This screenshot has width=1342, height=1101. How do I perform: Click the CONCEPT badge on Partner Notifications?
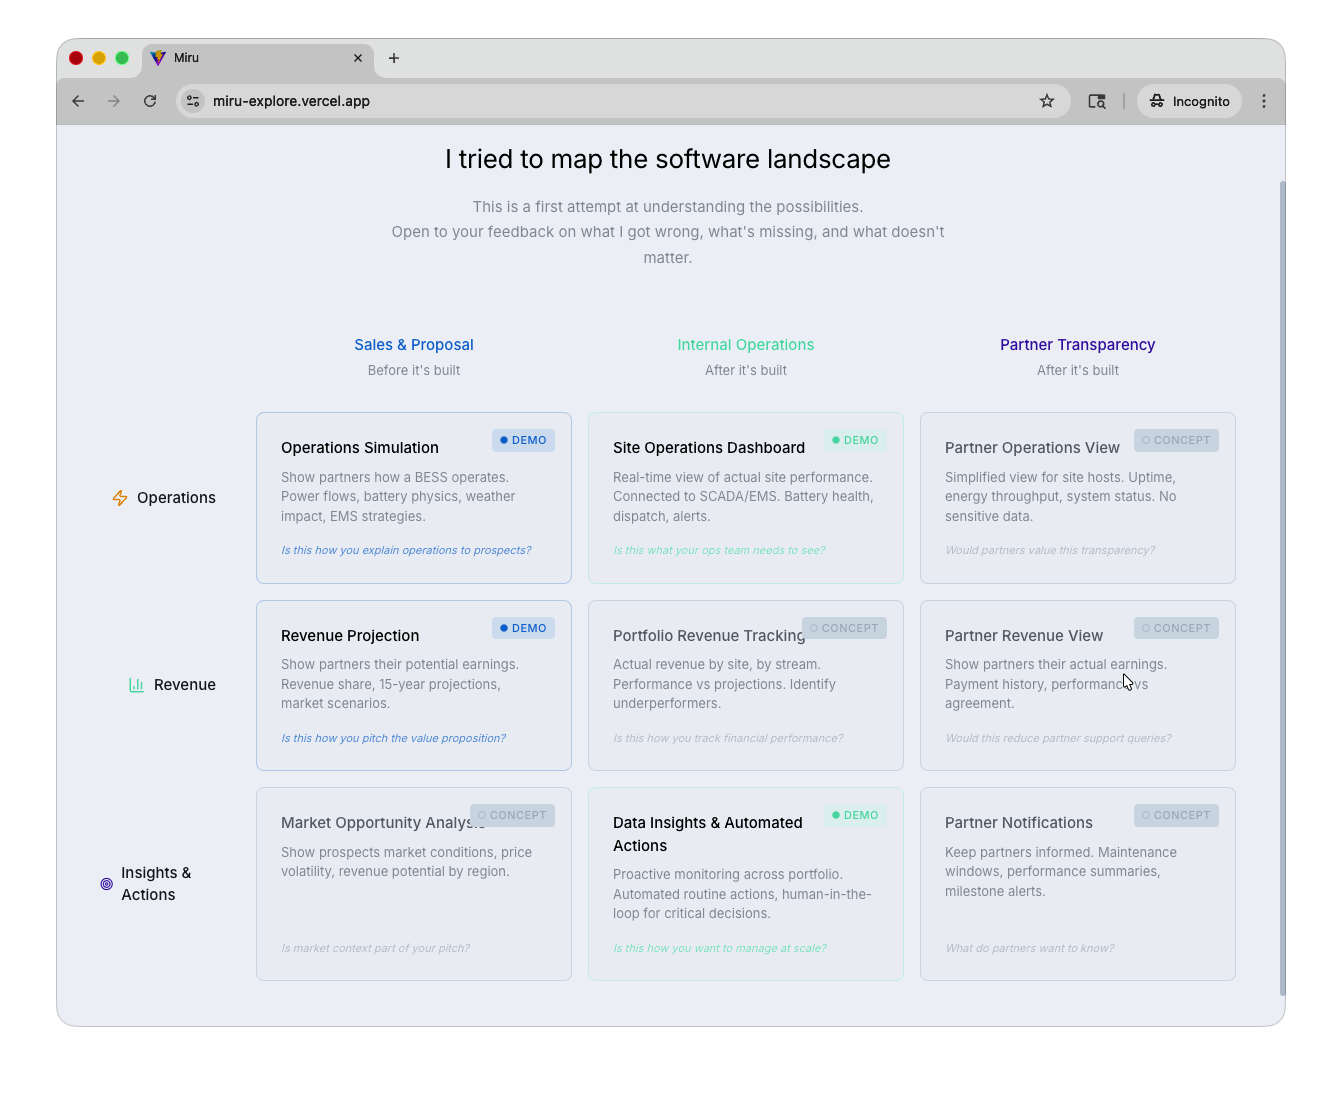point(1176,815)
